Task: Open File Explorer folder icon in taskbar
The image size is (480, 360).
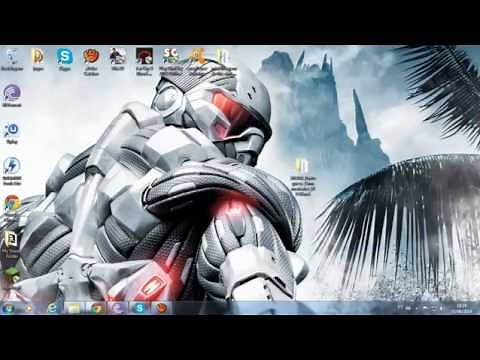Action: [75, 308]
